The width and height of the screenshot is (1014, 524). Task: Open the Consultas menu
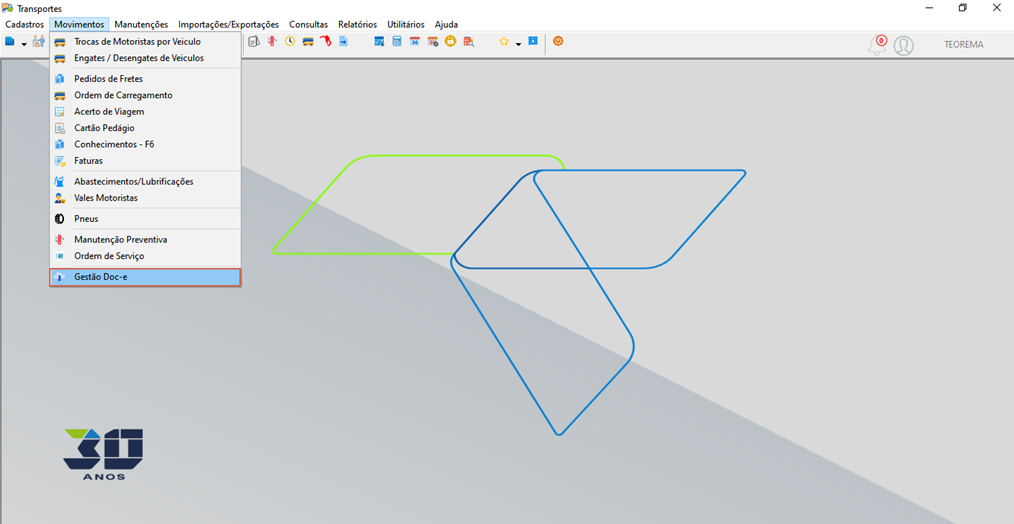tap(308, 25)
